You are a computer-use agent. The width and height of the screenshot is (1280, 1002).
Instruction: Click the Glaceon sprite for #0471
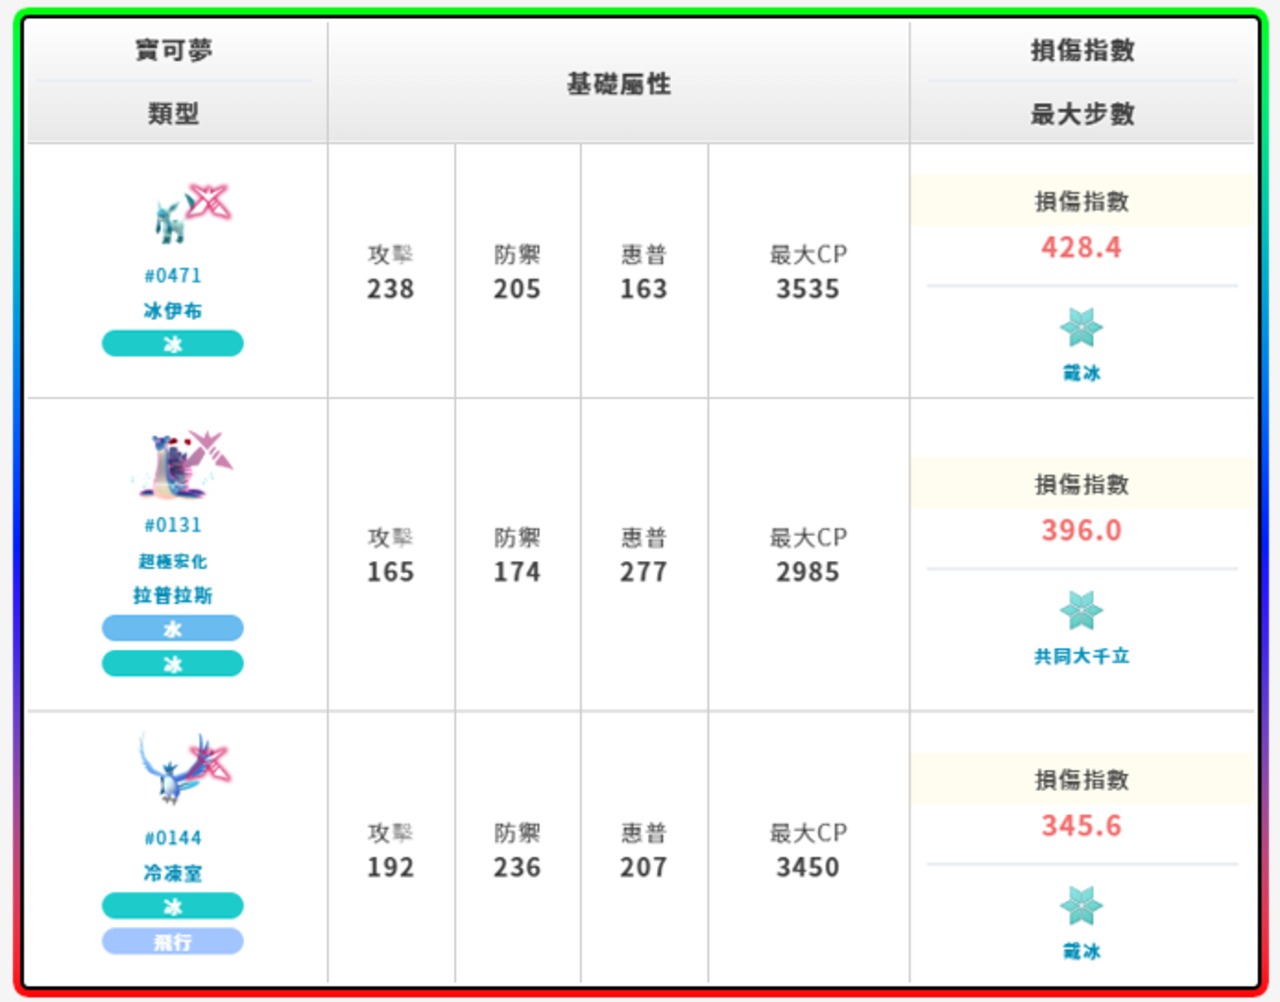[174, 216]
